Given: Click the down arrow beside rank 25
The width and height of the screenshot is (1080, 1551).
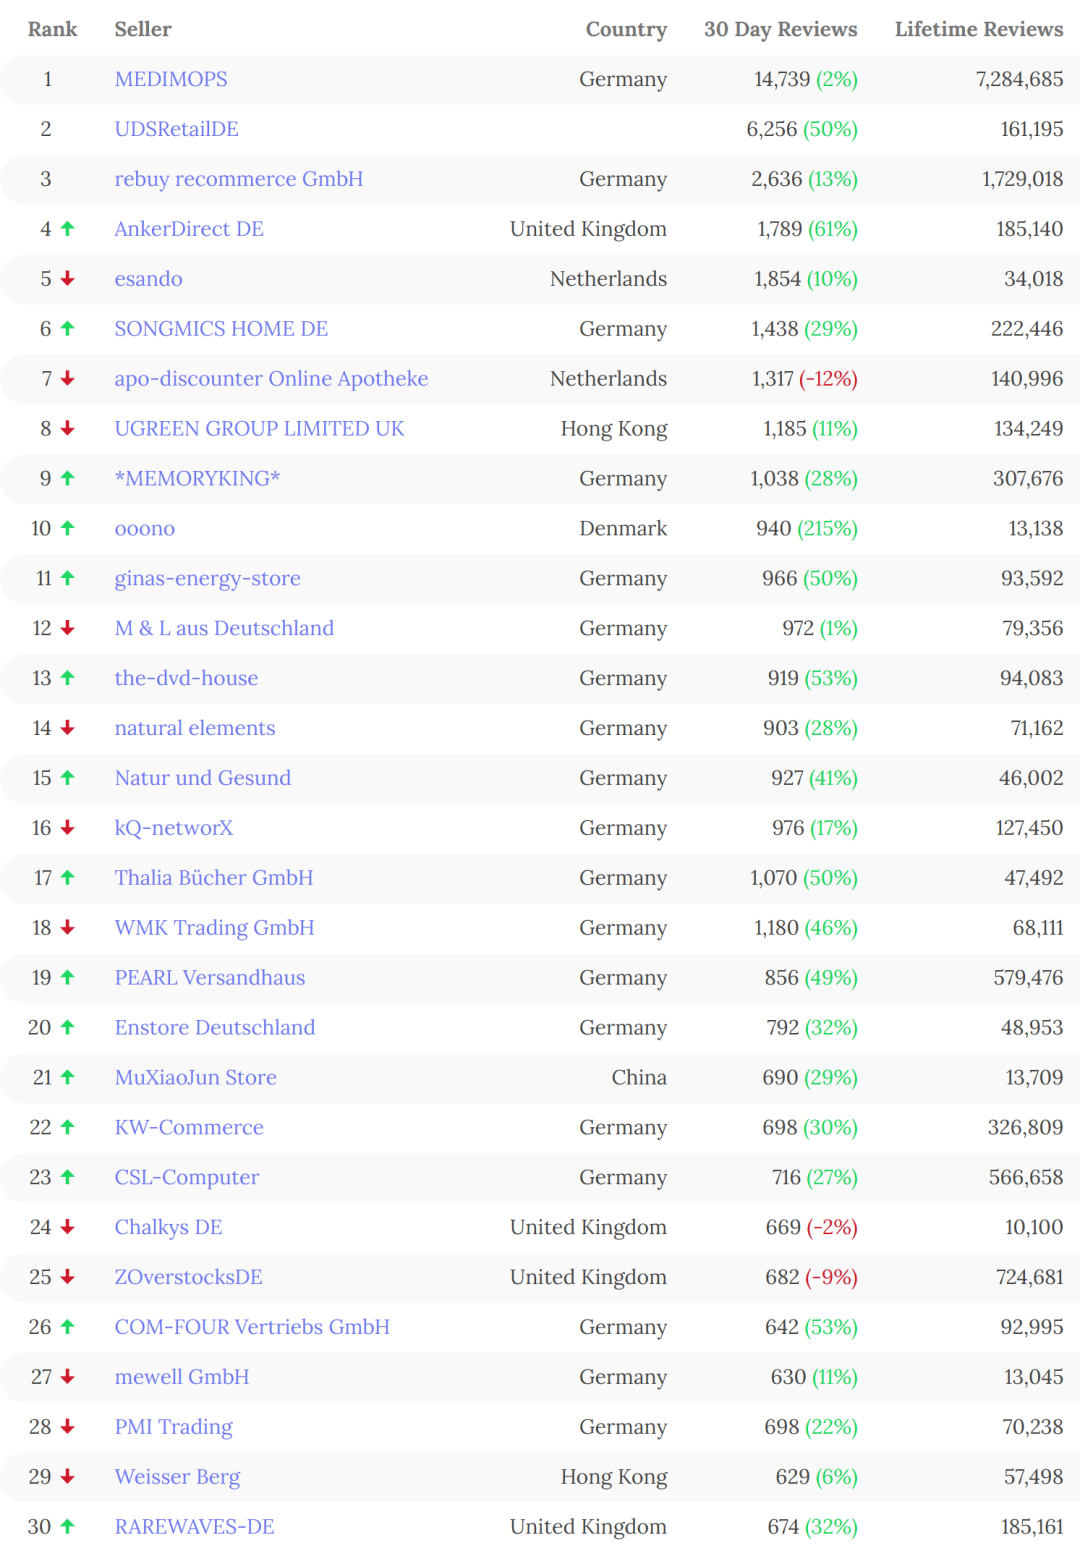Looking at the screenshot, I should tap(68, 1277).
